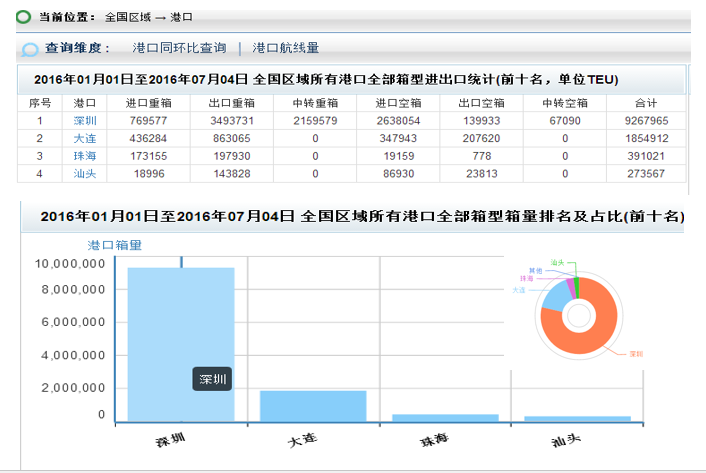Click the blue query dimension bubble icon
The width and height of the screenshot is (706, 473).
[30, 48]
